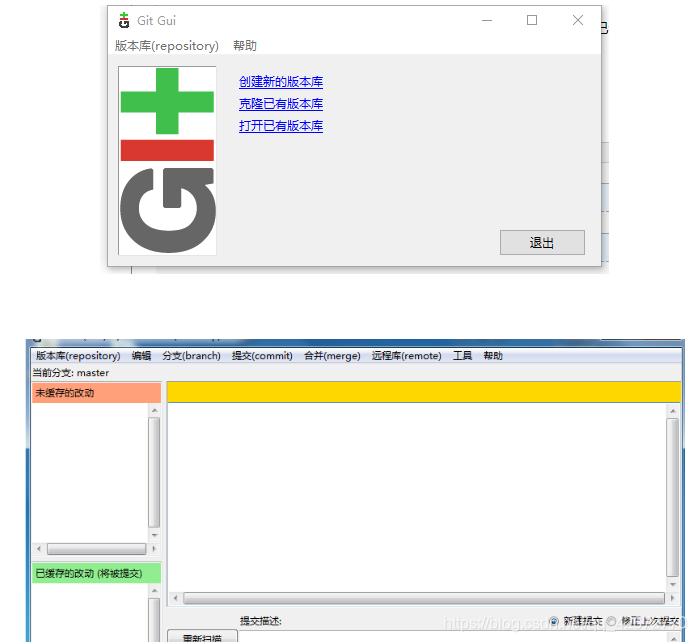Click the unstaged list horizontal scrollbar thumb
The image size is (697, 642).
[96, 549]
